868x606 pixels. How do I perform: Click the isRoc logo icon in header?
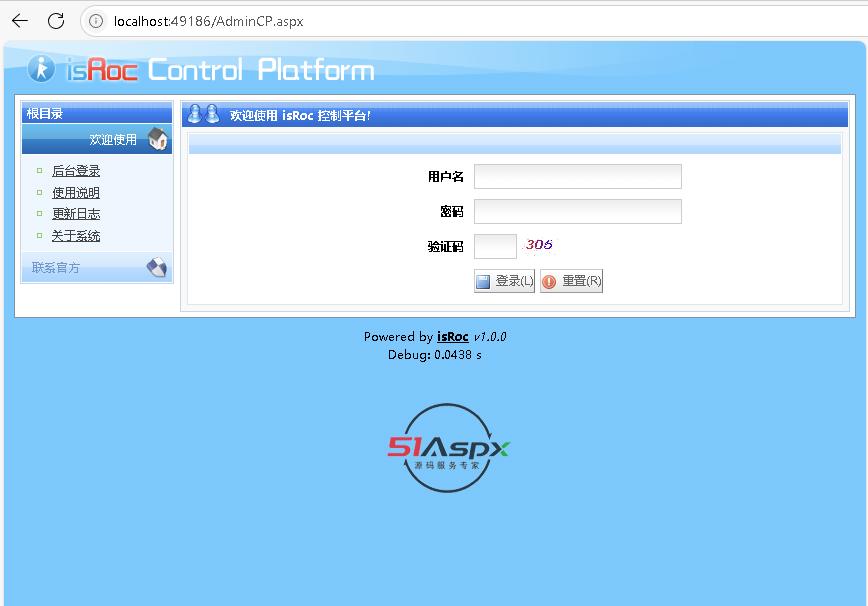(x=42, y=69)
